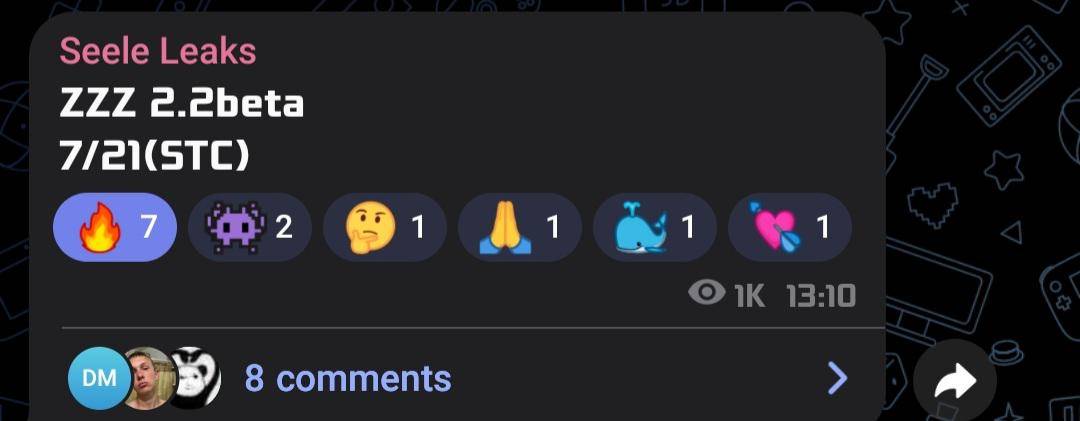Open the DM commenter avatar

(x=99, y=378)
